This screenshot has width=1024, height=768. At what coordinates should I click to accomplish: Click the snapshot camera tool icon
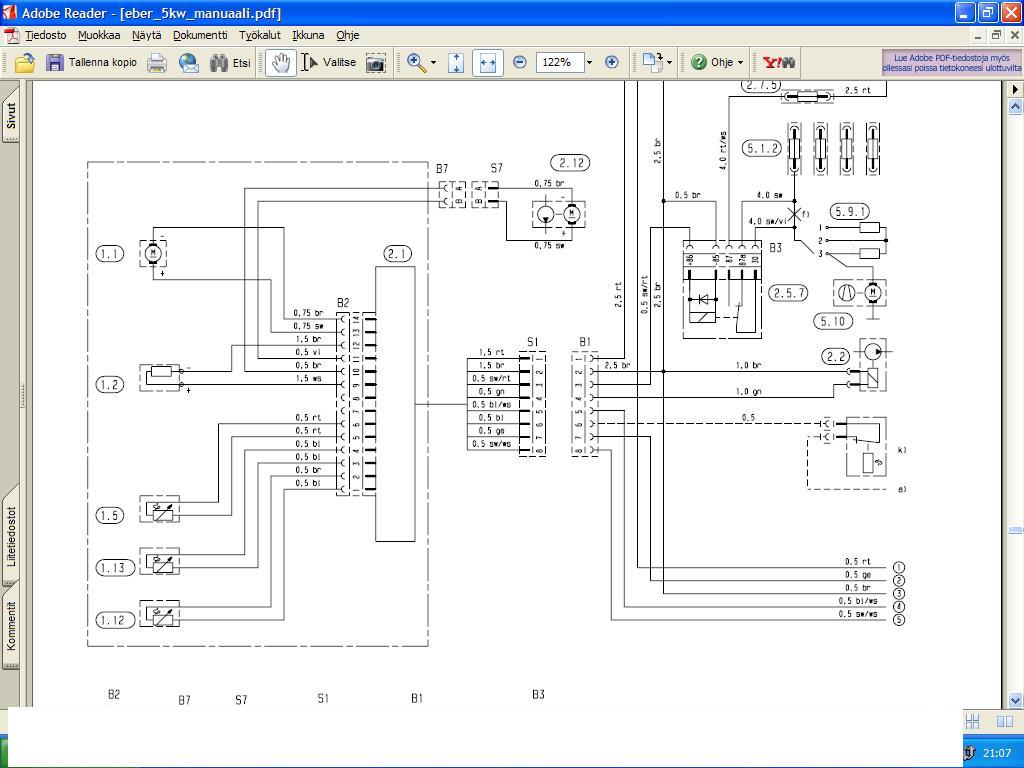click(375, 62)
